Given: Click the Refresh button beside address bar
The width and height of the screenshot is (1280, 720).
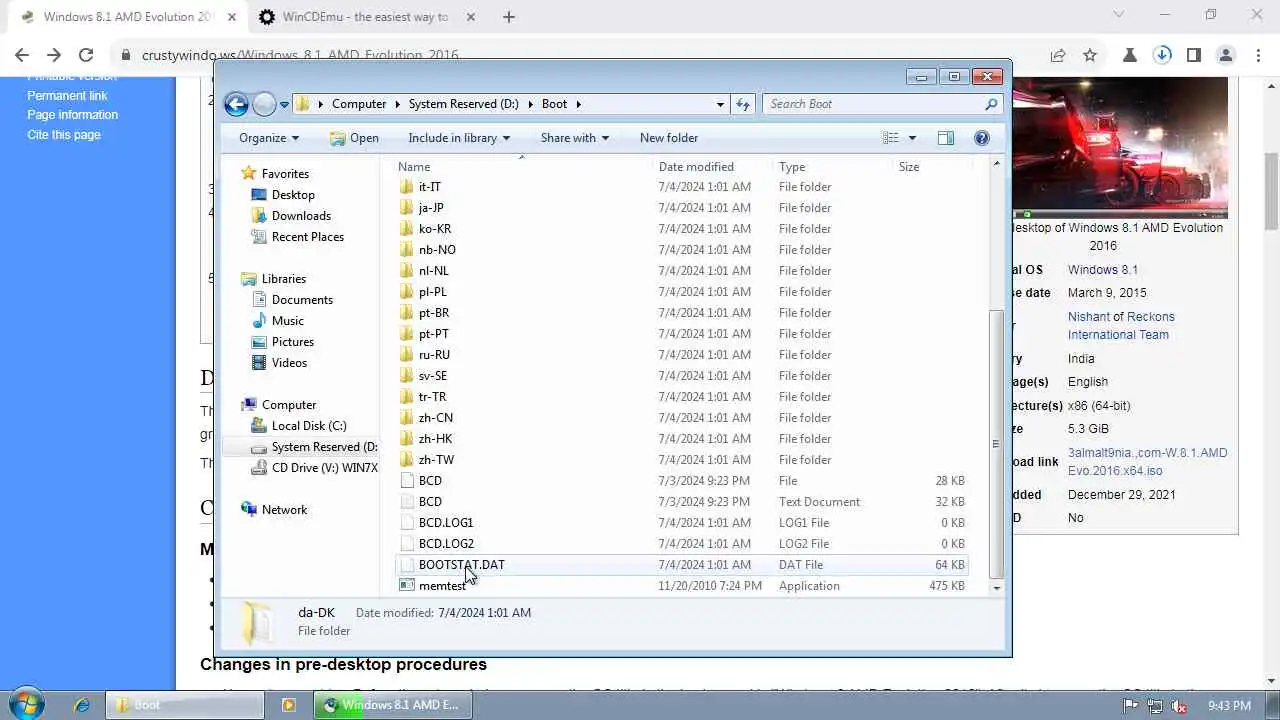Looking at the screenshot, I should (x=743, y=104).
